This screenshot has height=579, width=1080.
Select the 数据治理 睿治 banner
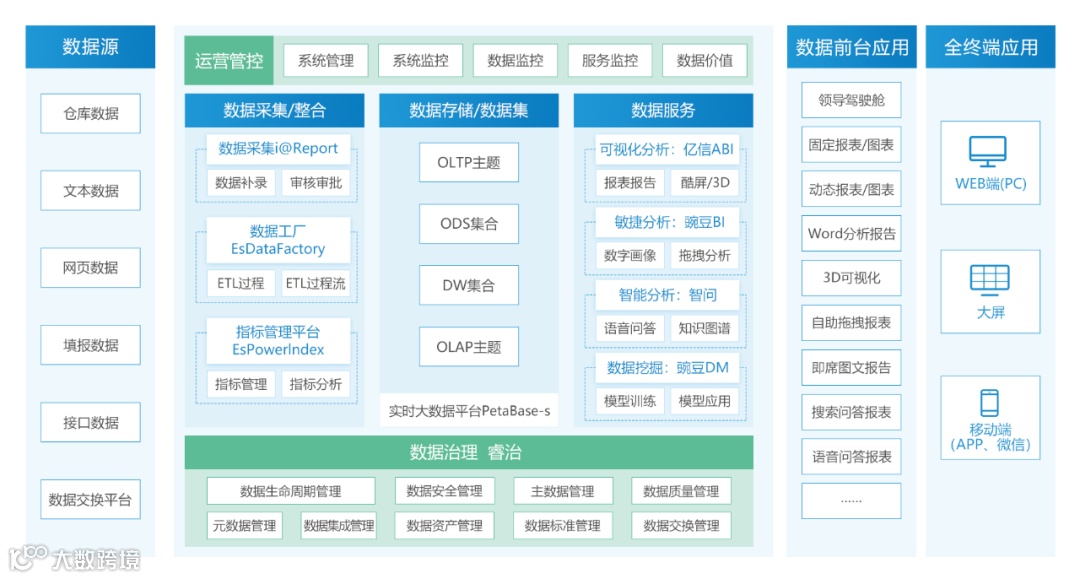pos(468,452)
